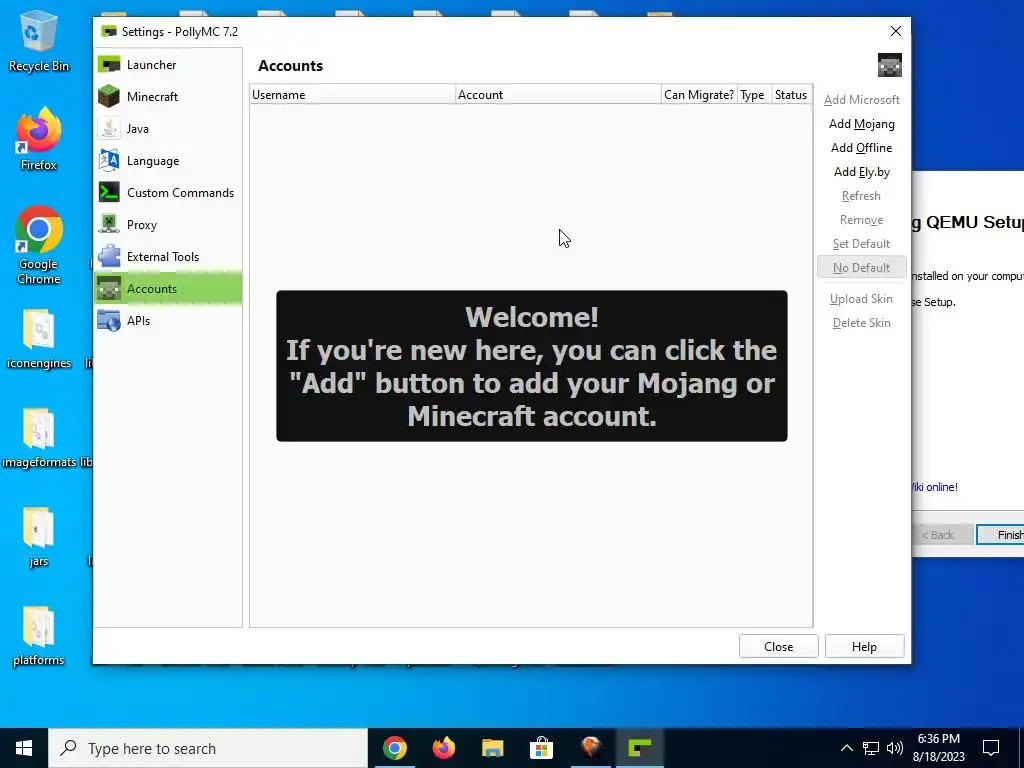Sort accounts by Username column header
This screenshot has height=768, width=1024.
[352, 95]
